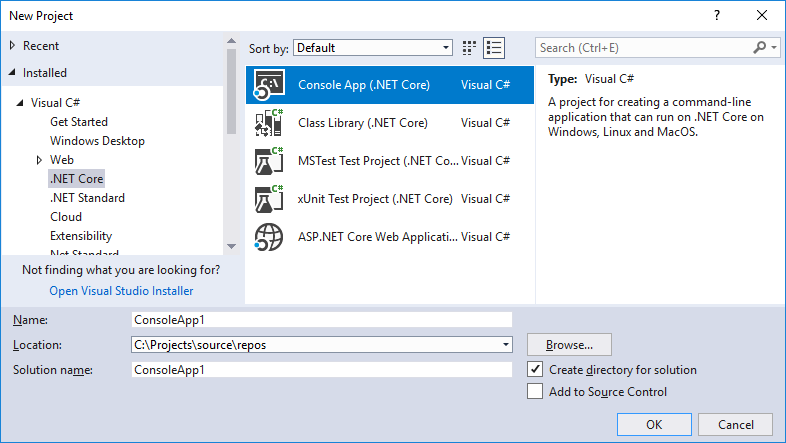The image size is (786, 443).
Task: Click the 'Class Library (.NET Core)' label
Action: coord(363,123)
